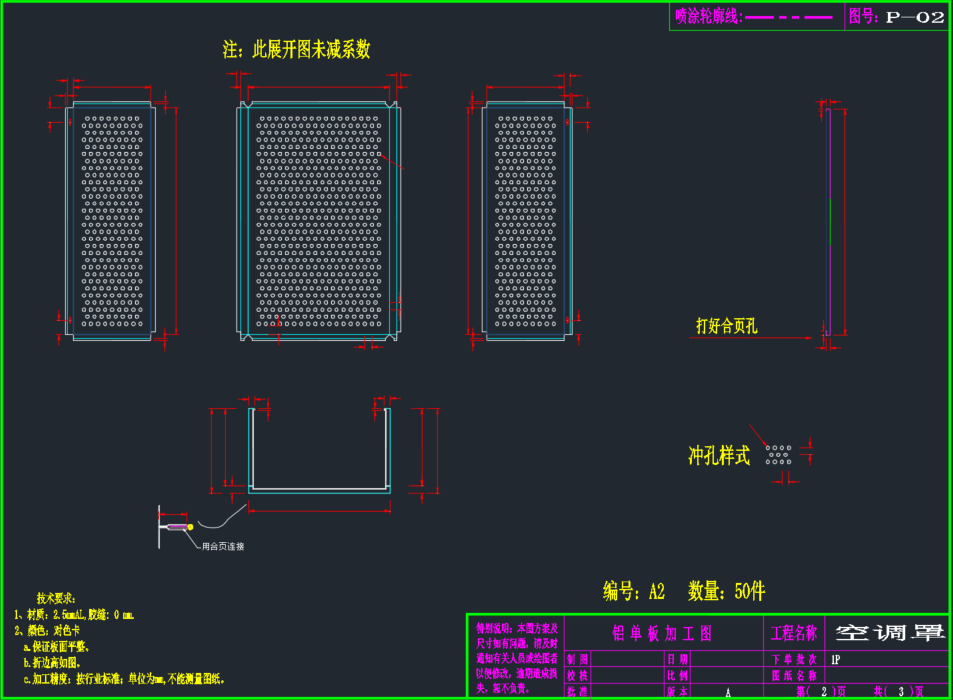This screenshot has height=700, width=953.
Task: Select the '注: 此展开图未减系数' note
Action: [x=296, y=49]
